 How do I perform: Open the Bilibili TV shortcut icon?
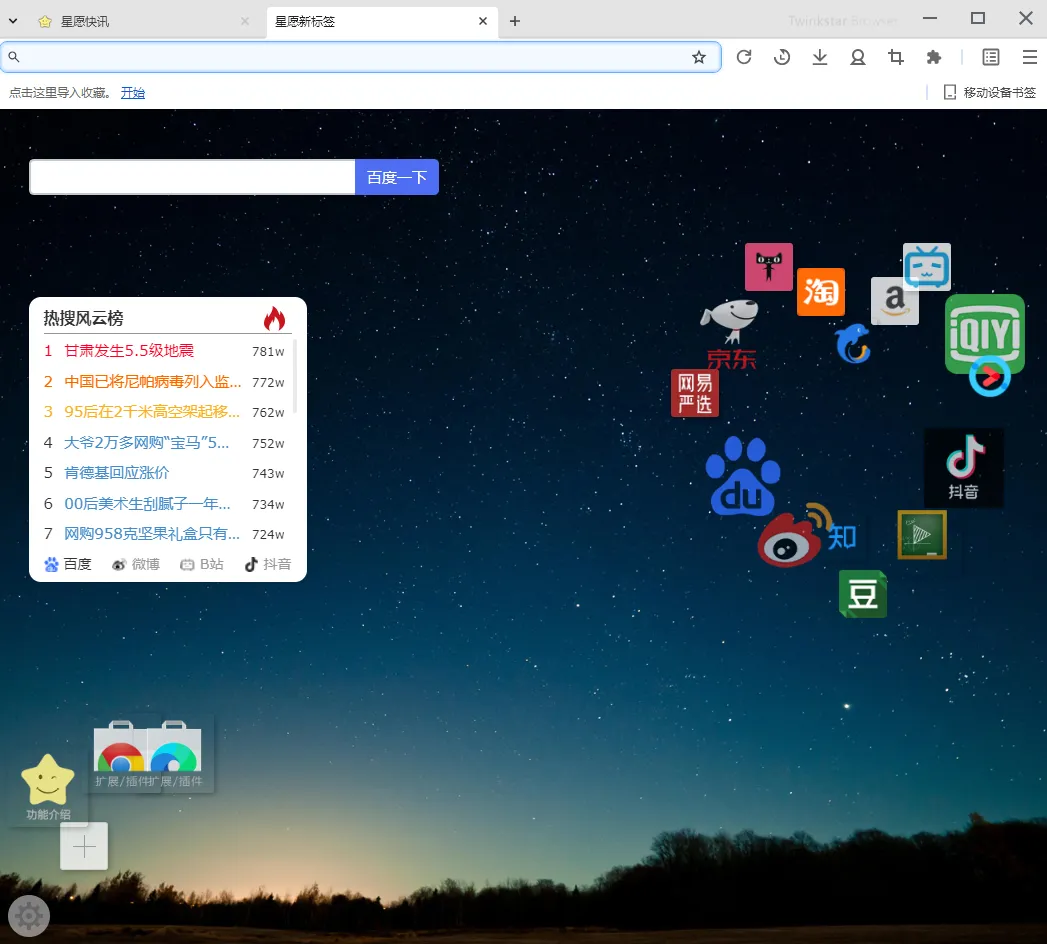(x=927, y=266)
